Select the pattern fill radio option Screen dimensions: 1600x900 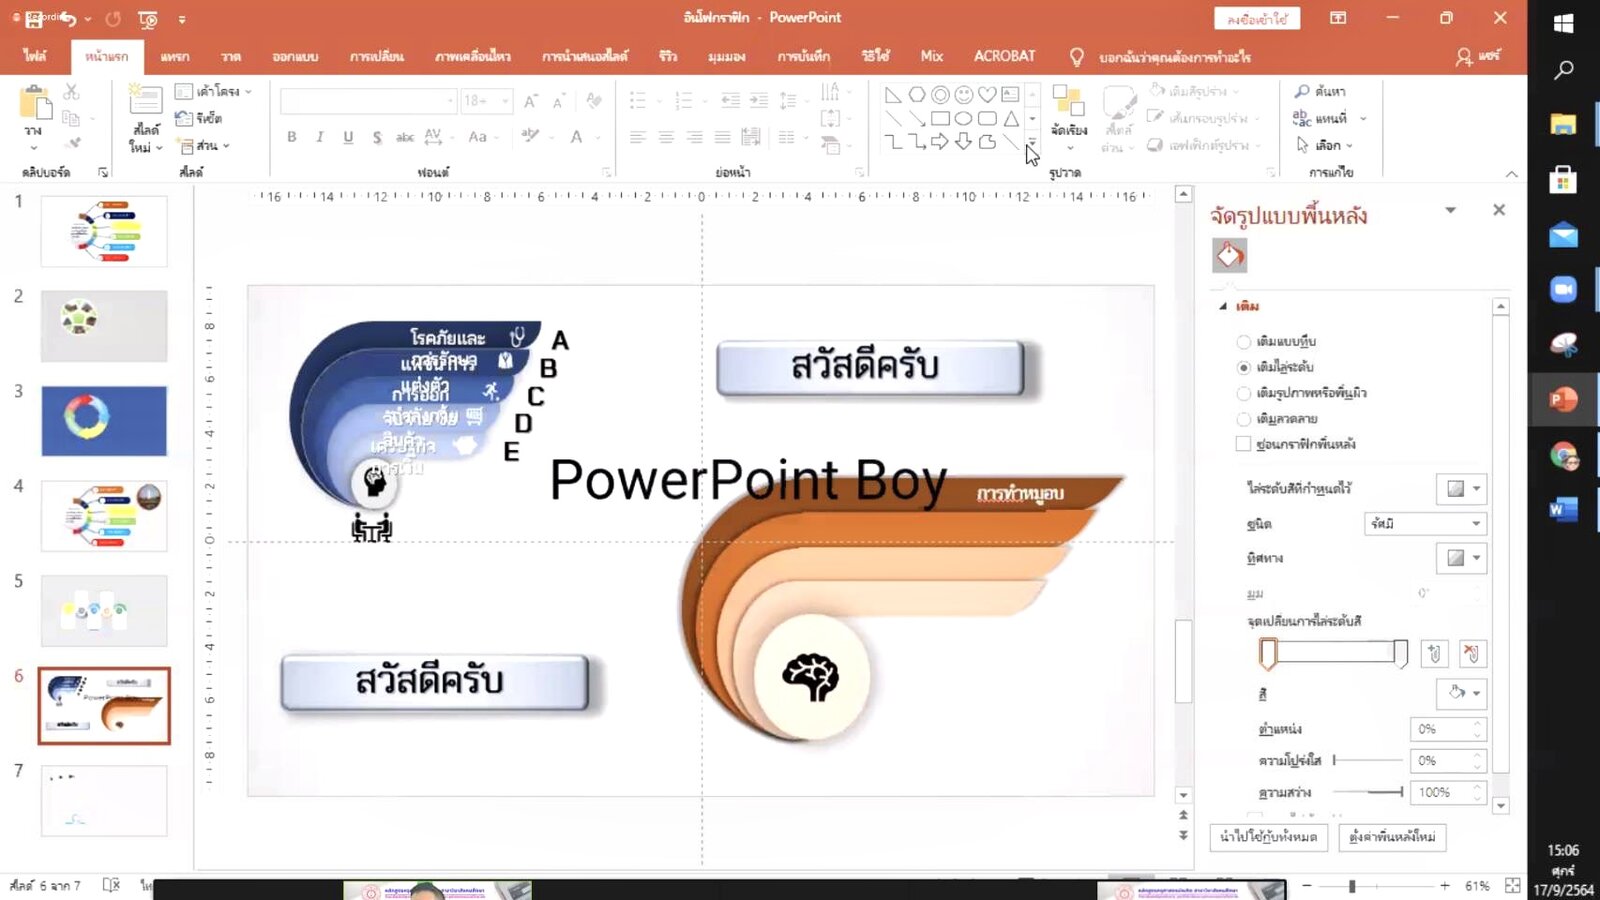coord(1244,419)
